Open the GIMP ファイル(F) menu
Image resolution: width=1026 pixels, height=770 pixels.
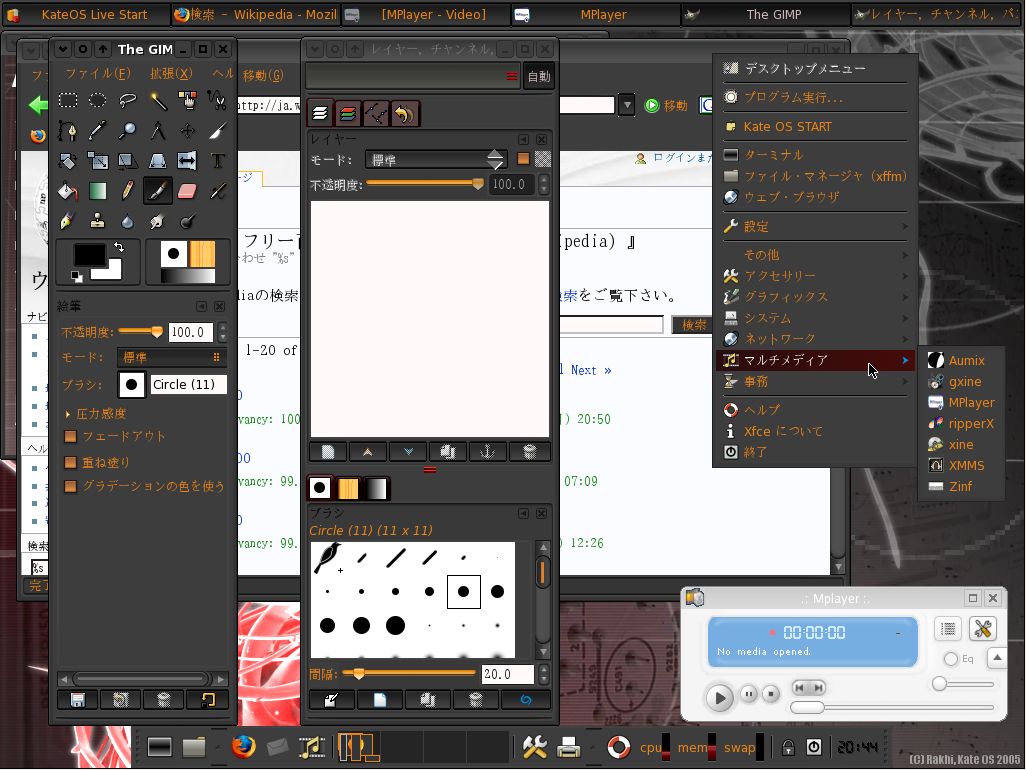(97, 73)
